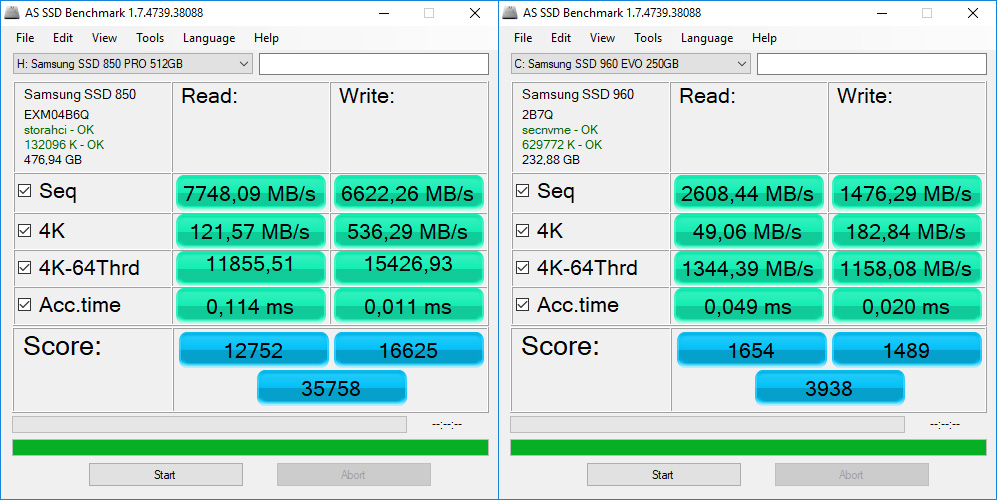Click Abort button in the 850 PRO window
The image size is (997, 500).
pyautogui.click(x=354, y=475)
